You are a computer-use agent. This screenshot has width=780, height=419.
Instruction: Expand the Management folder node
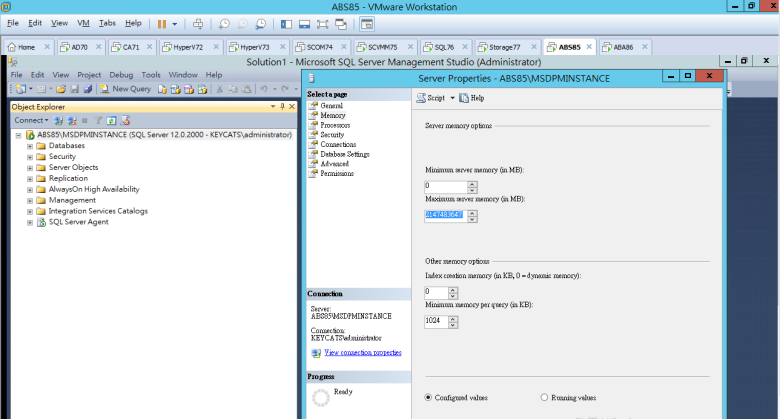(30, 200)
